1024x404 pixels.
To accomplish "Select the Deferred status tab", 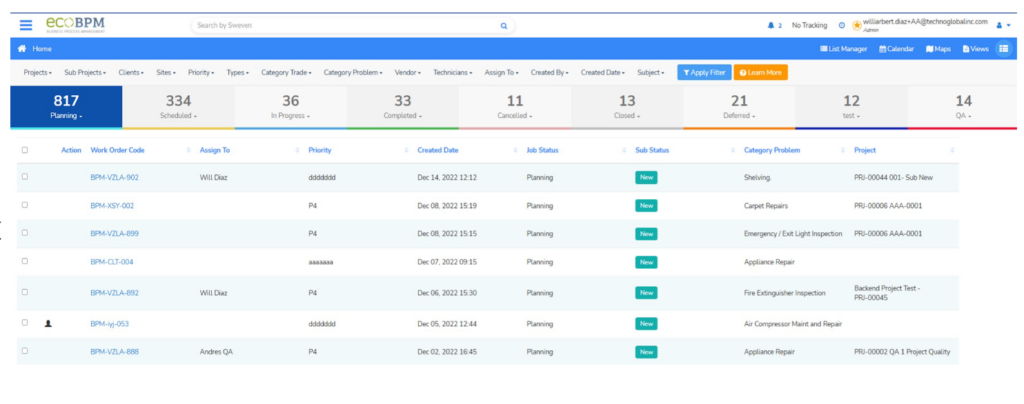I will pyautogui.click(x=739, y=107).
